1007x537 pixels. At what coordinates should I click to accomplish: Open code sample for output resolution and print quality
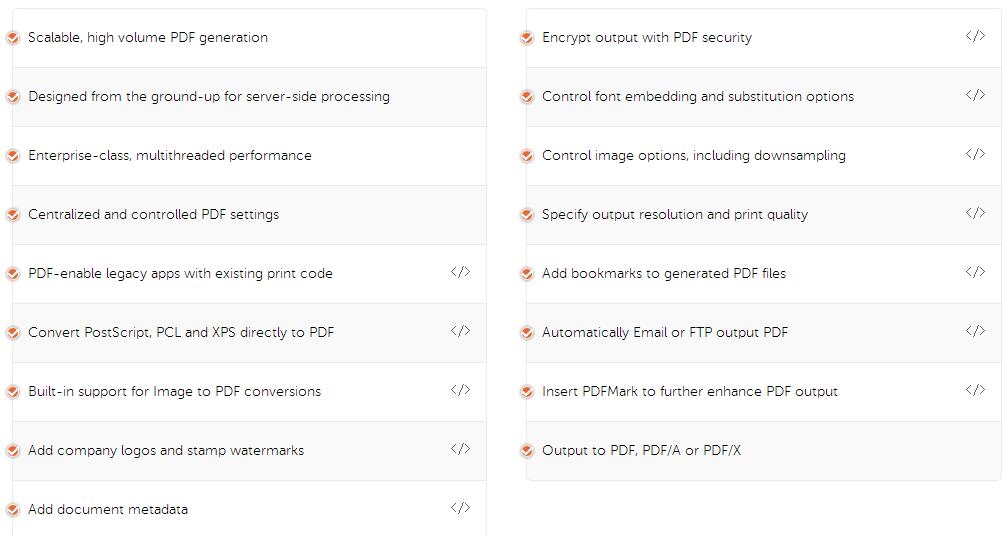click(976, 213)
